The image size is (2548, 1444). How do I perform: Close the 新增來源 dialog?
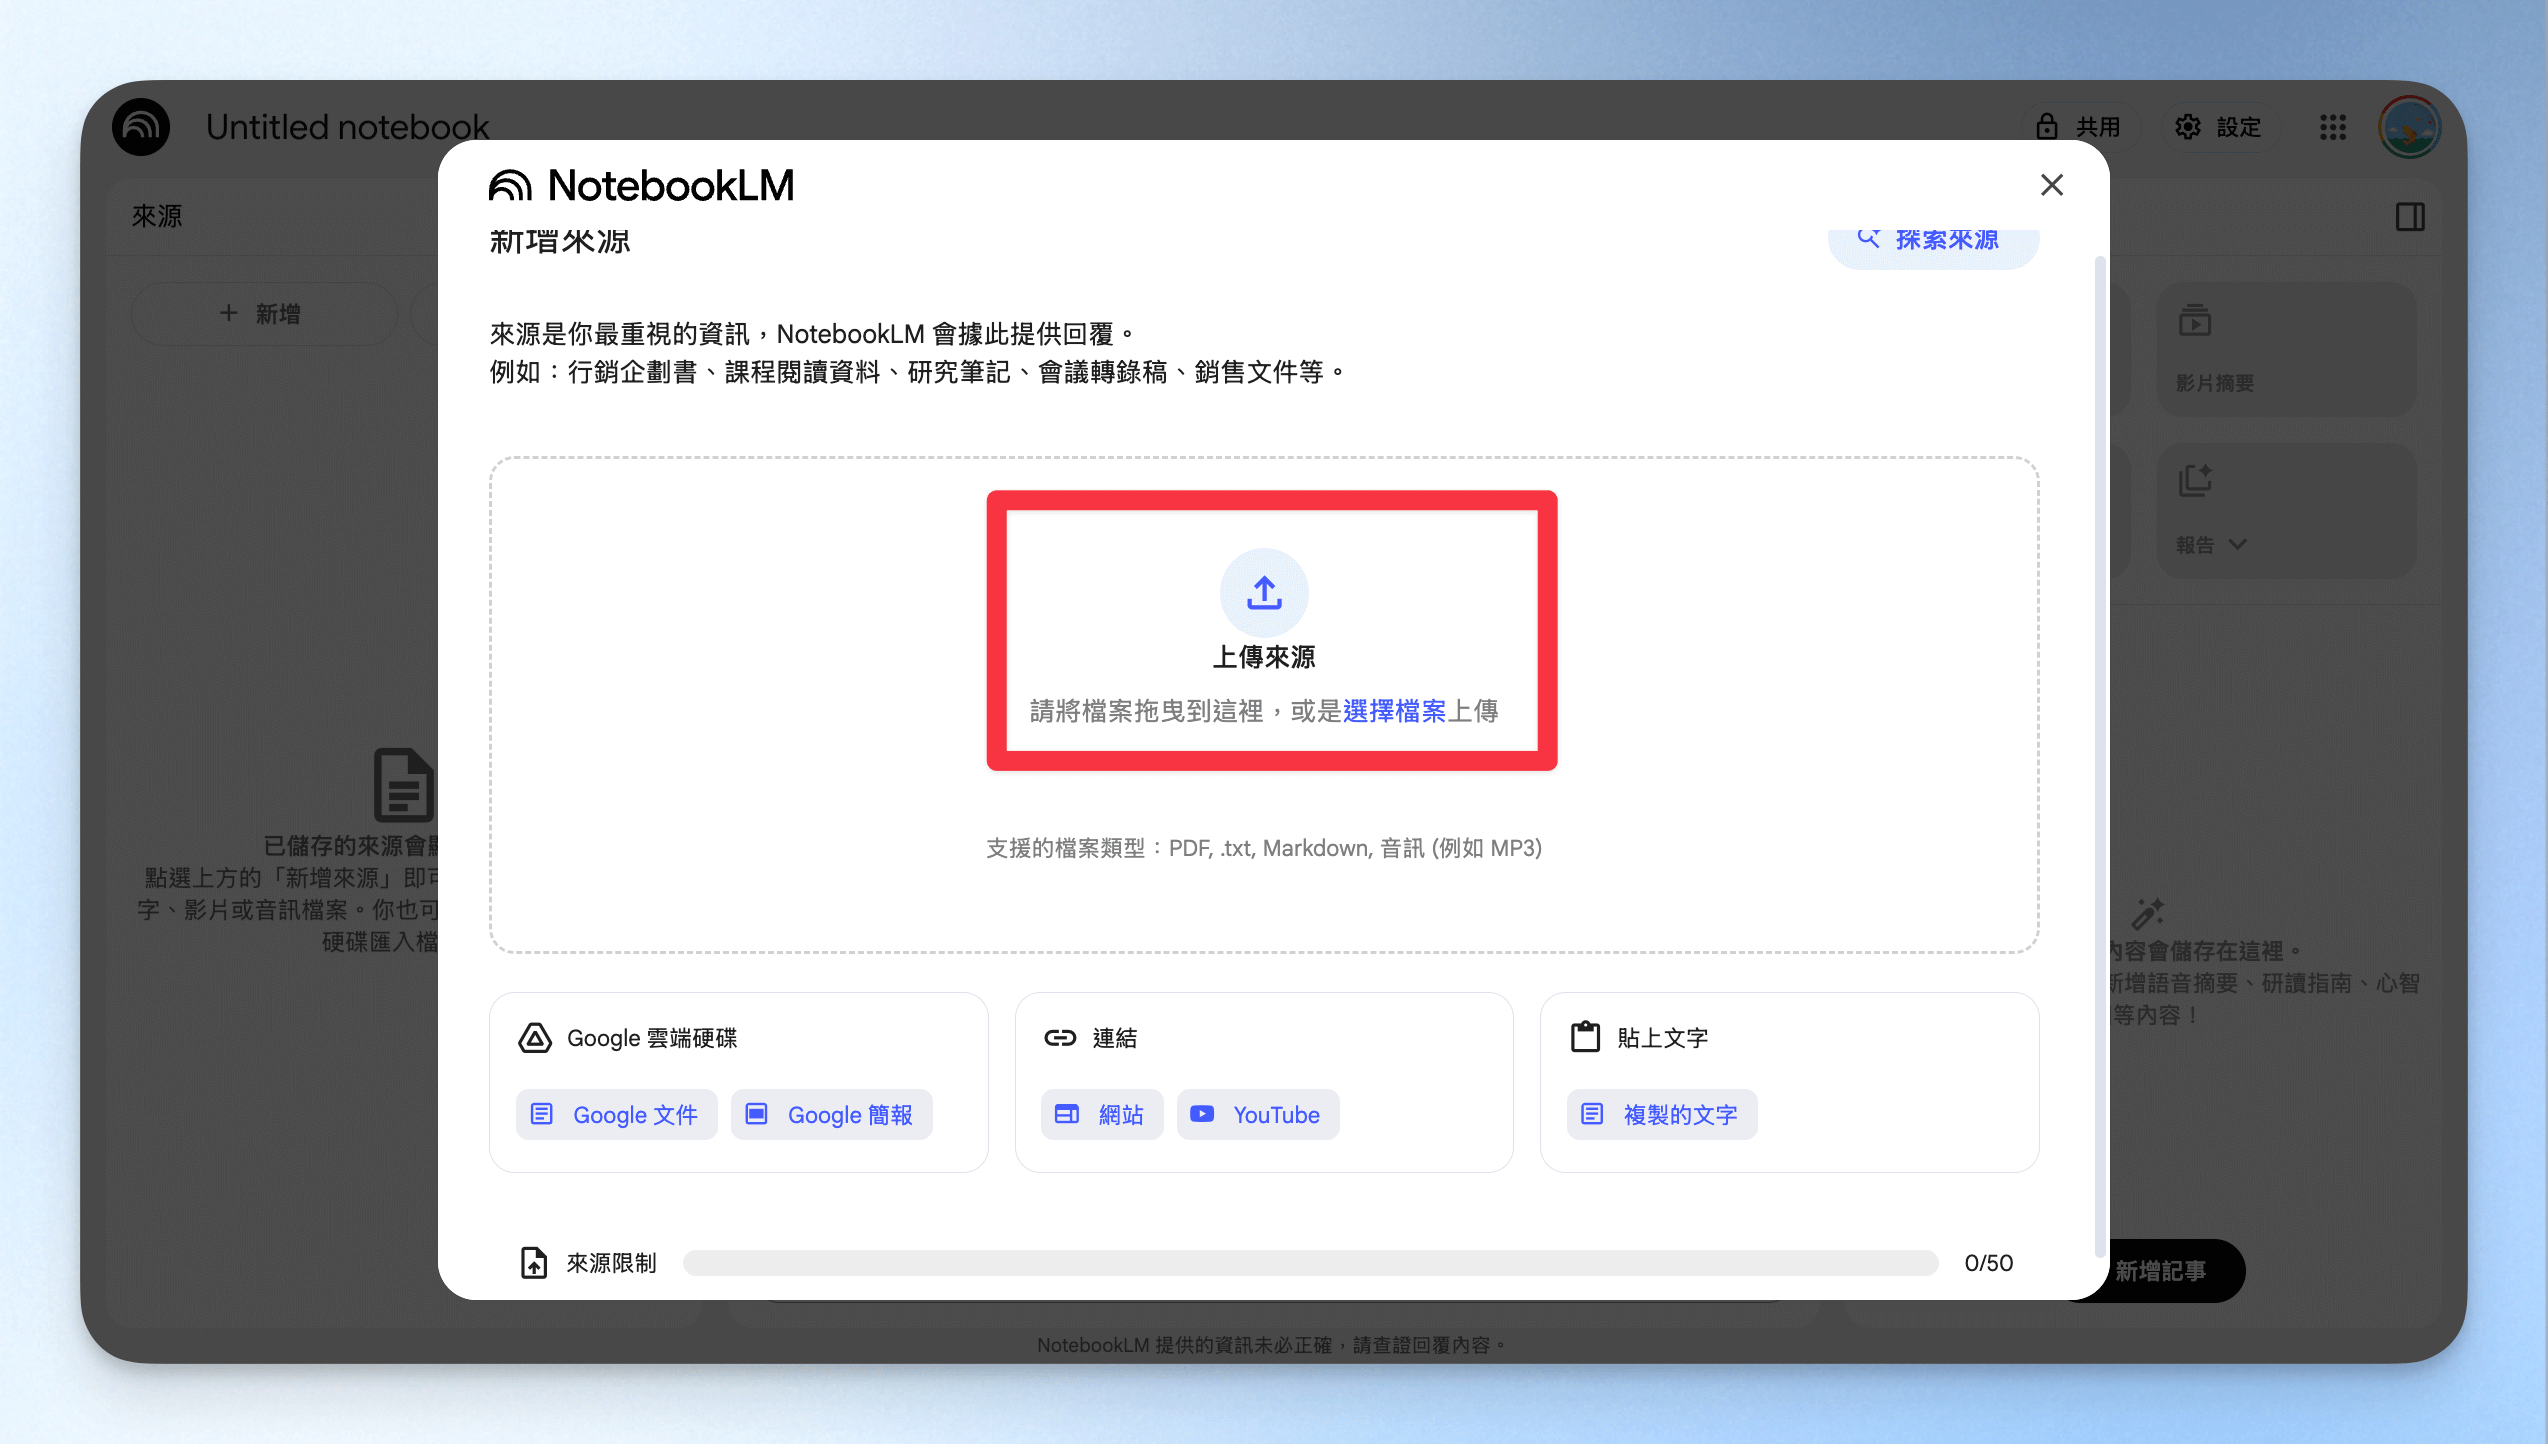tap(2052, 185)
